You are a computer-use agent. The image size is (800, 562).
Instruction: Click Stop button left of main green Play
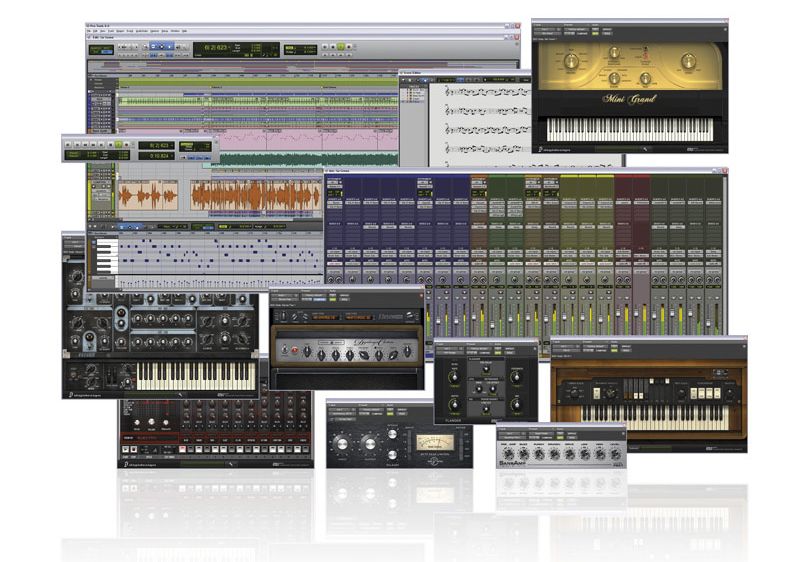pos(333,47)
